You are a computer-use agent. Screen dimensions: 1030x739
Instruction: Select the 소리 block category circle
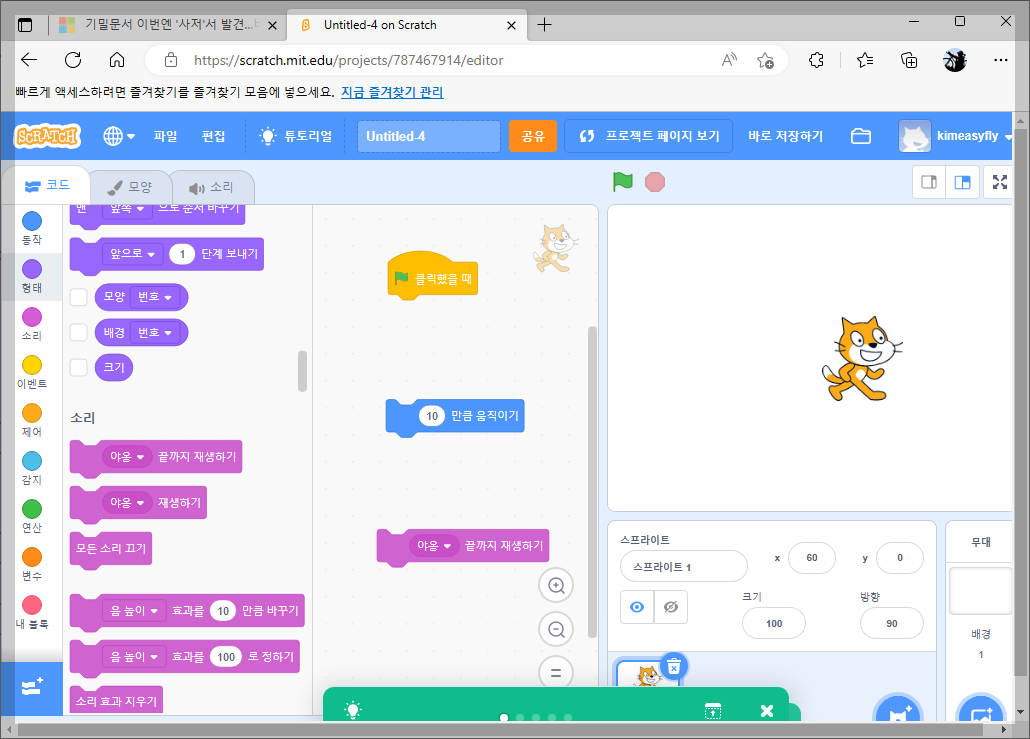(32, 317)
